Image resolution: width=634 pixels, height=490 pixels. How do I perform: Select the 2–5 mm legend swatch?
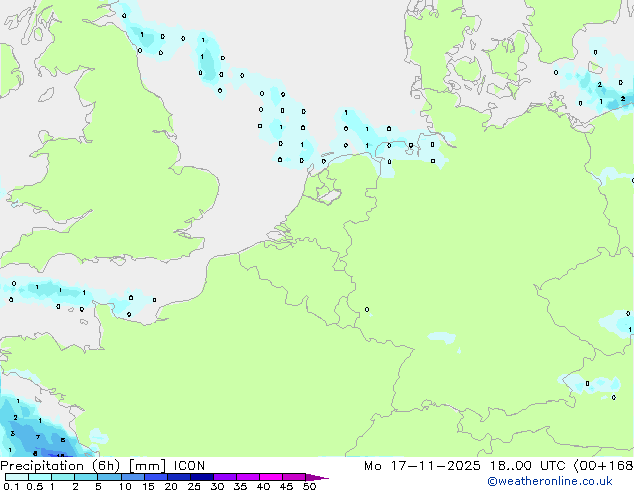pos(86,477)
